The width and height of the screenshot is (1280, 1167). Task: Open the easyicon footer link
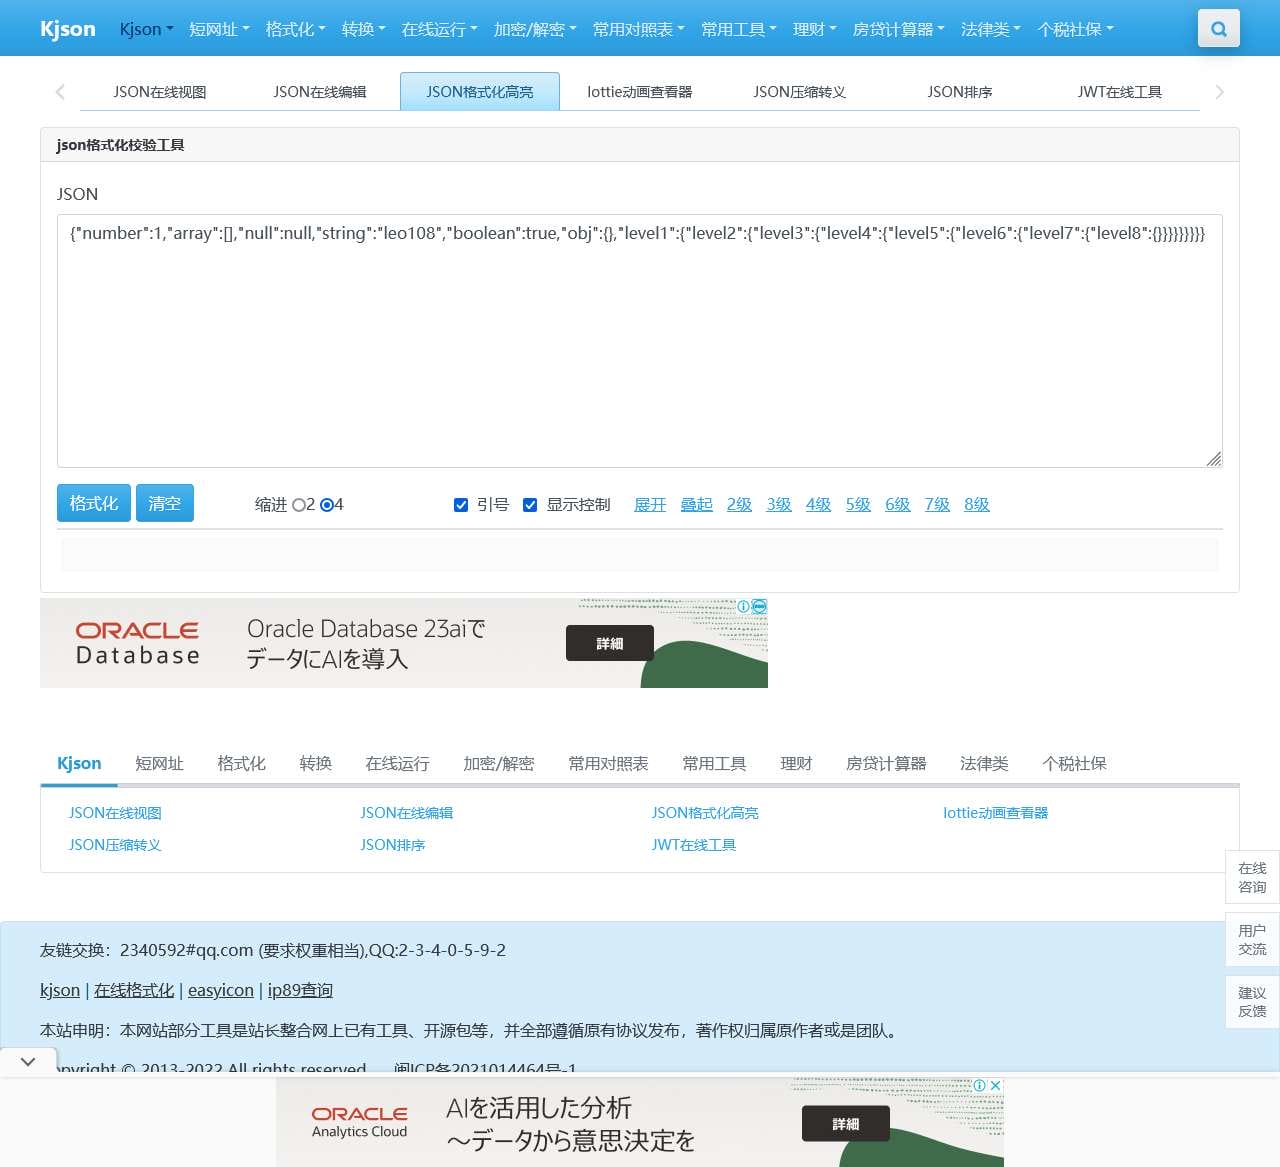[x=221, y=990]
